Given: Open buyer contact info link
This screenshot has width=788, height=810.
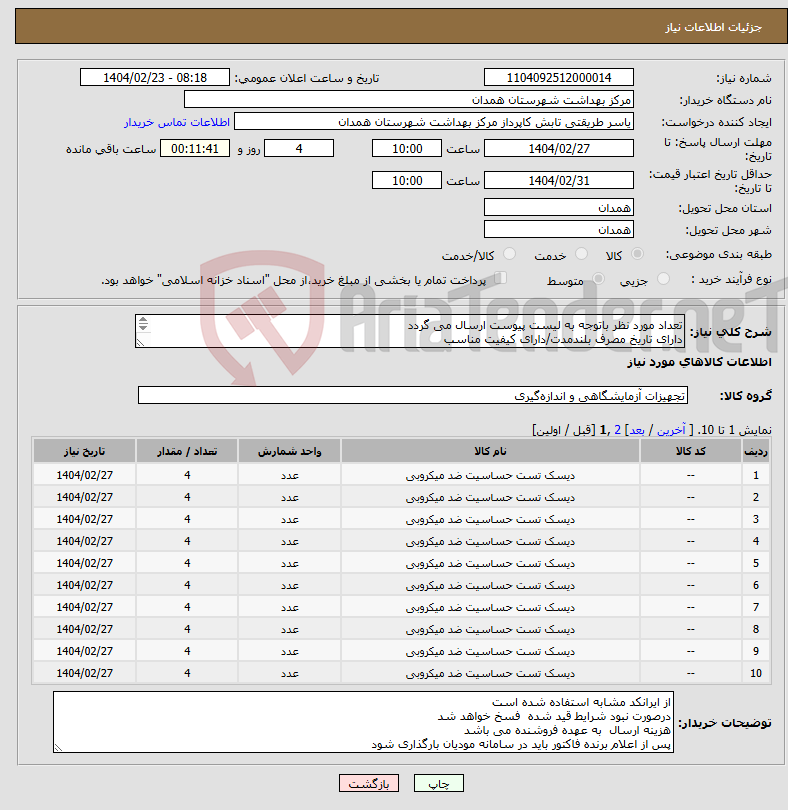Looking at the screenshot, I should tap(177, 122).
